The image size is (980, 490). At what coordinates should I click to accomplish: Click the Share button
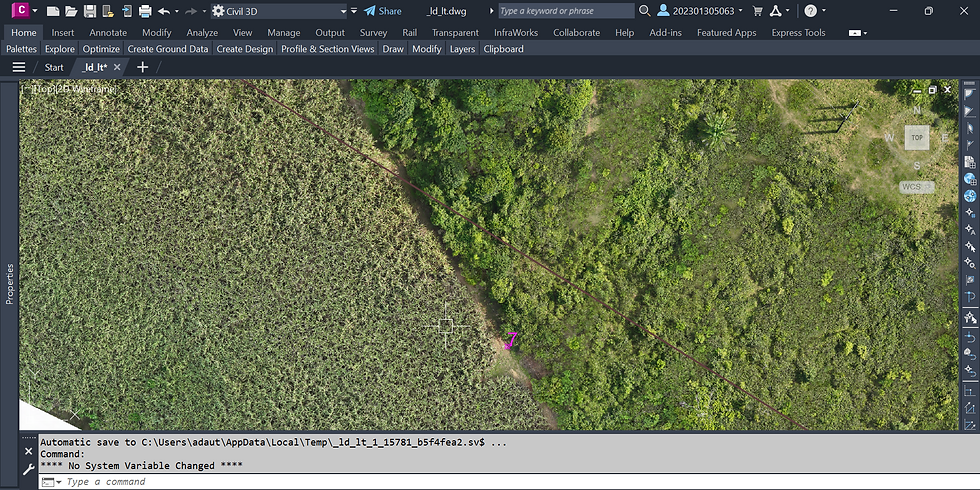382,11
